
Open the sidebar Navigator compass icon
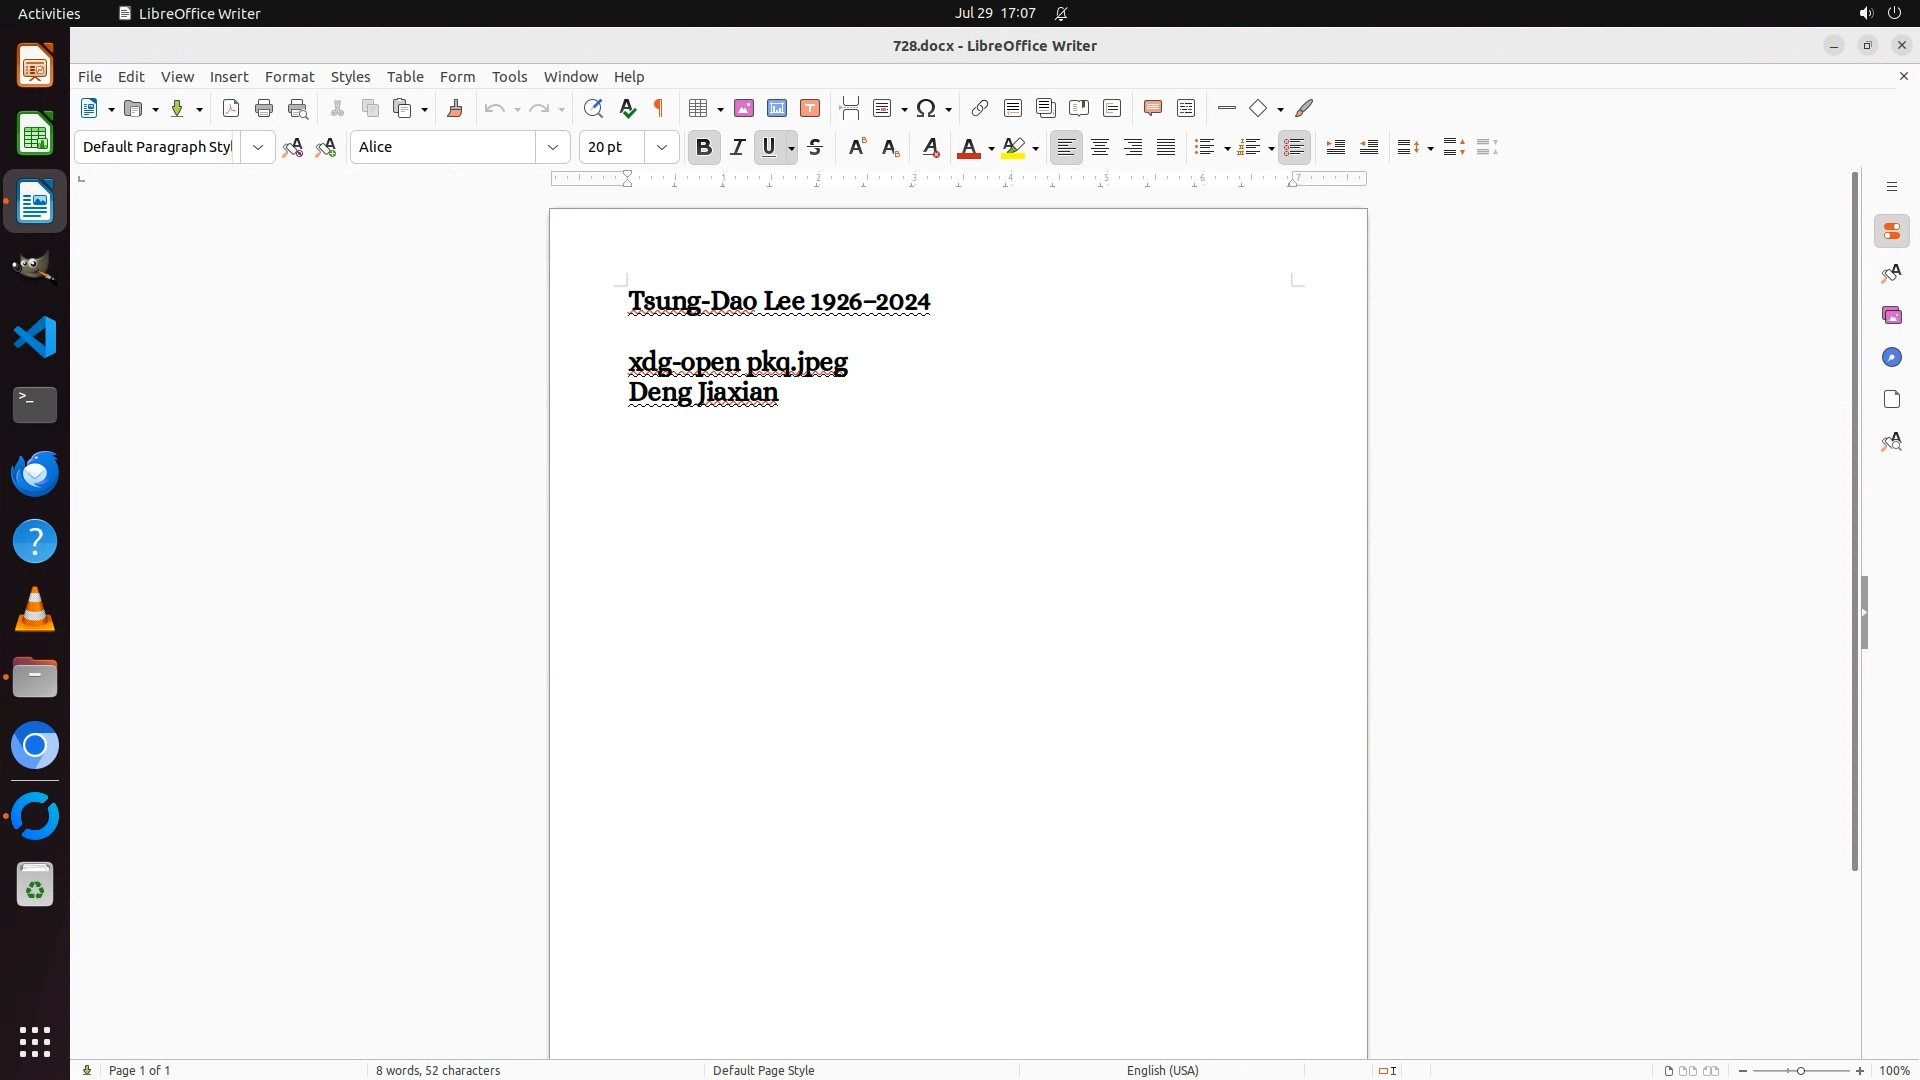[x=1891, y=358]
